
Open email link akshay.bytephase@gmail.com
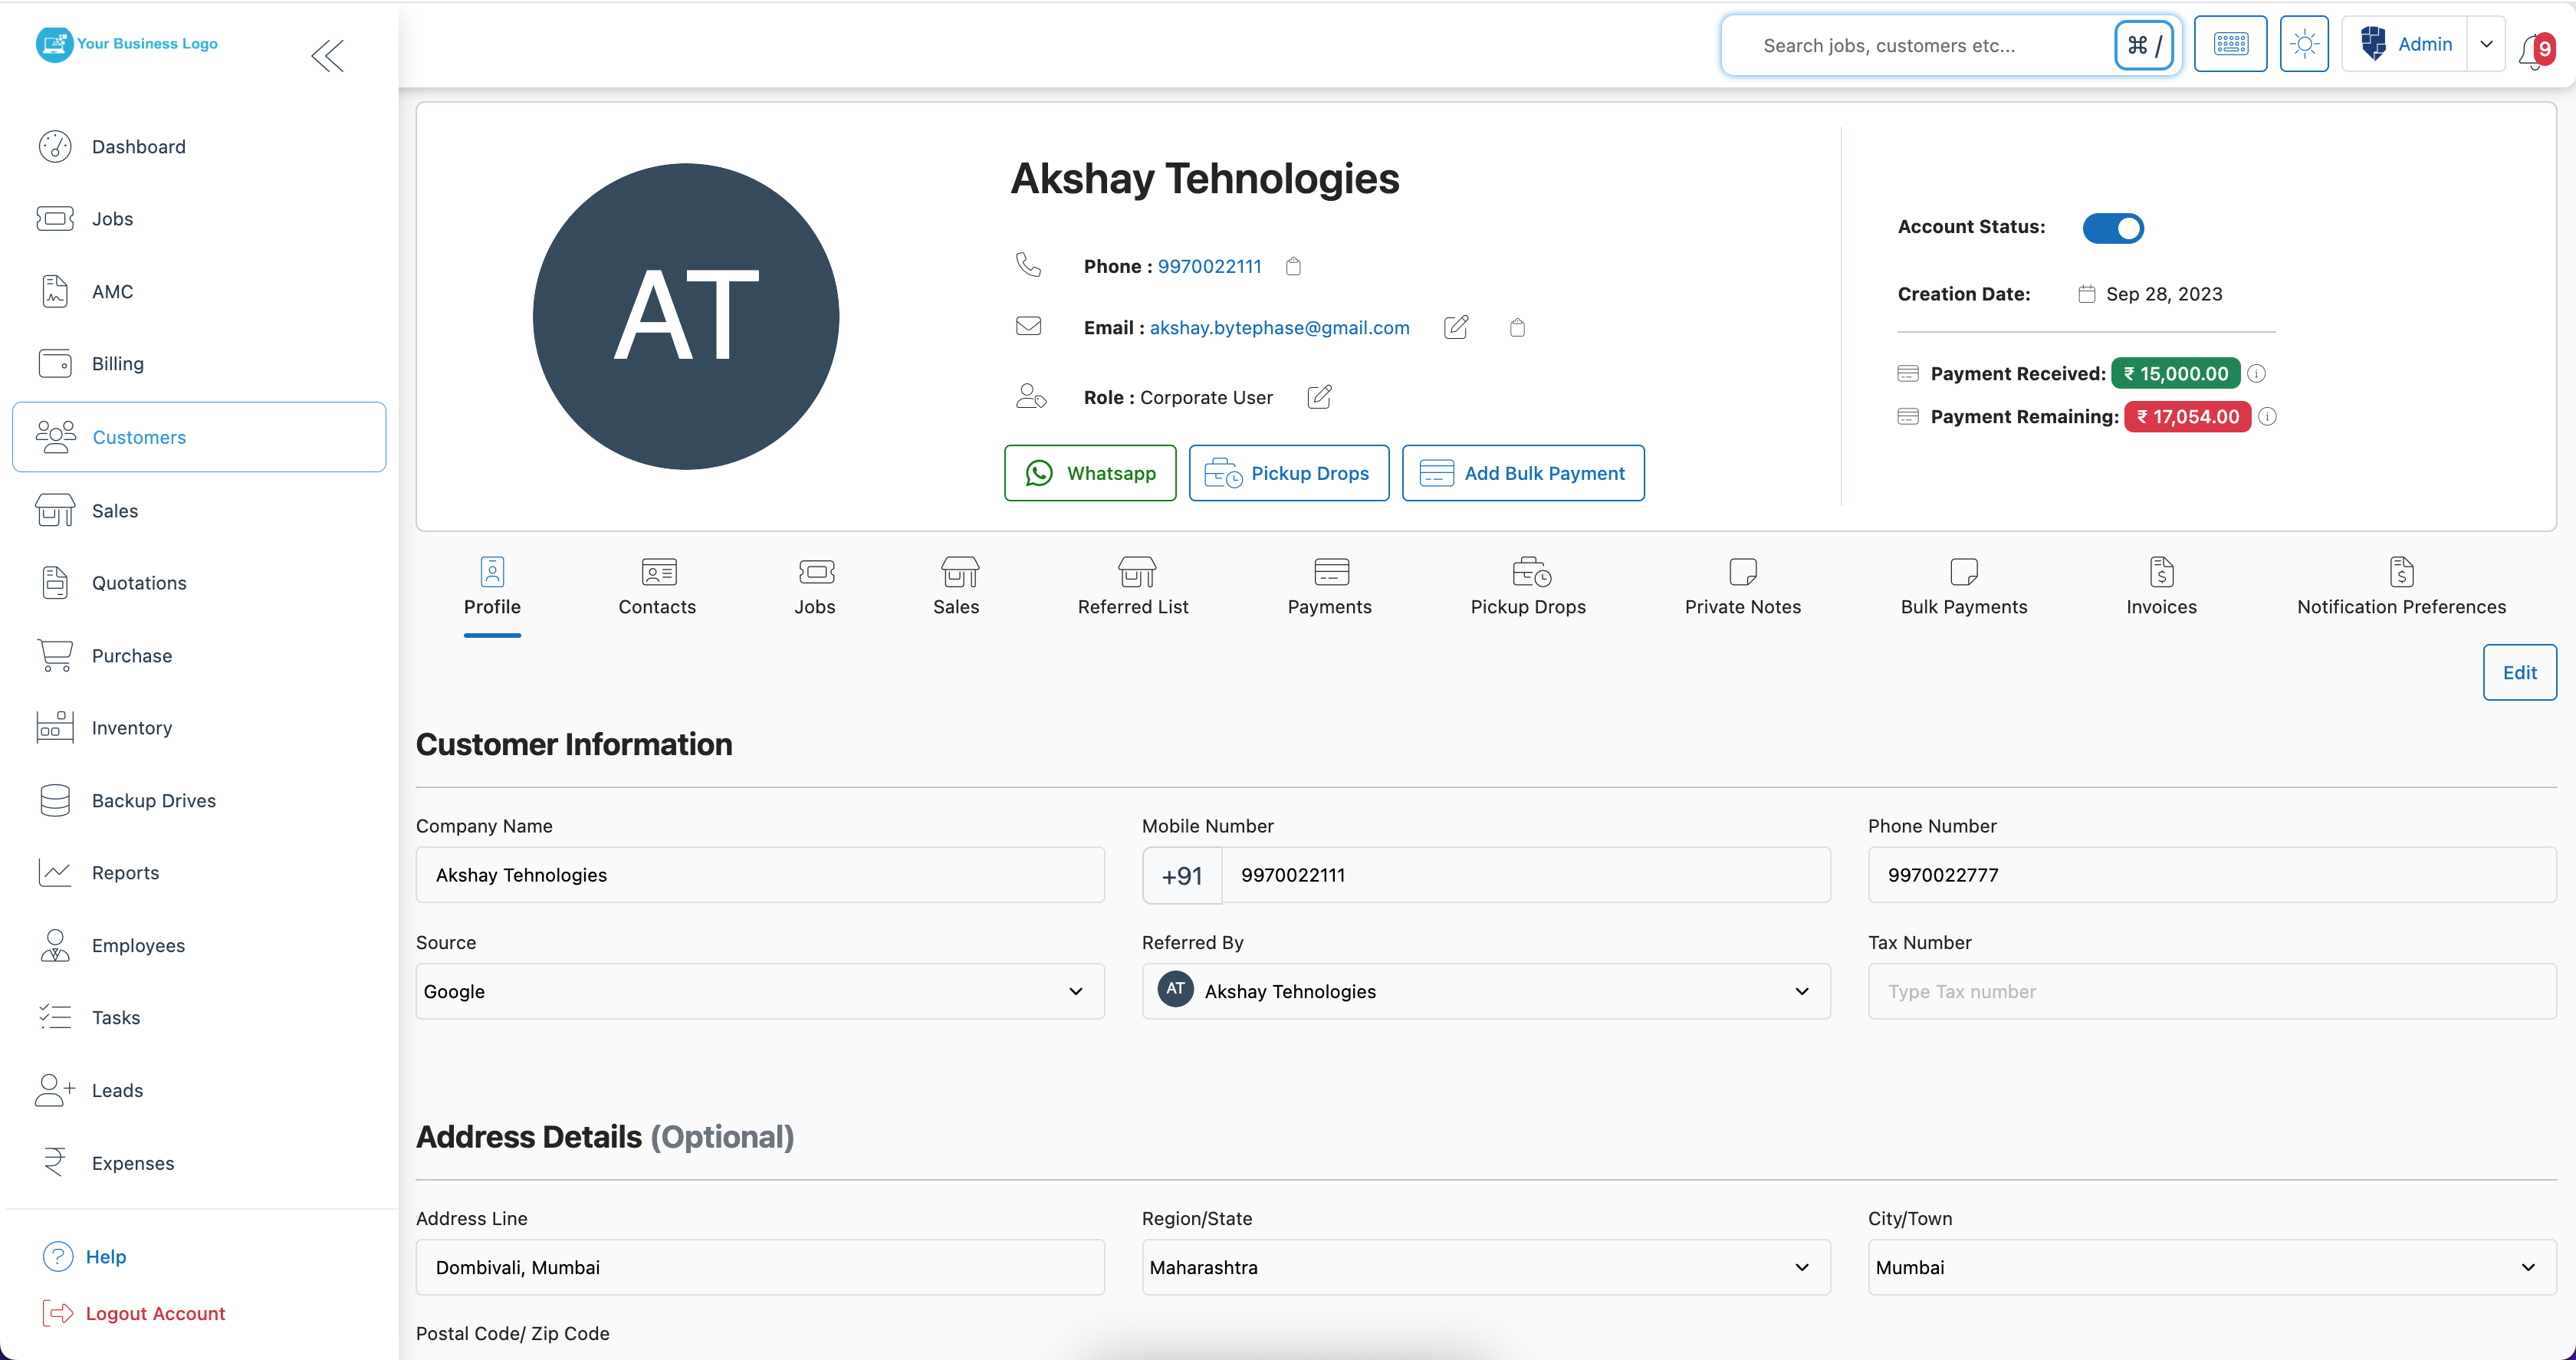point(1279,327)
